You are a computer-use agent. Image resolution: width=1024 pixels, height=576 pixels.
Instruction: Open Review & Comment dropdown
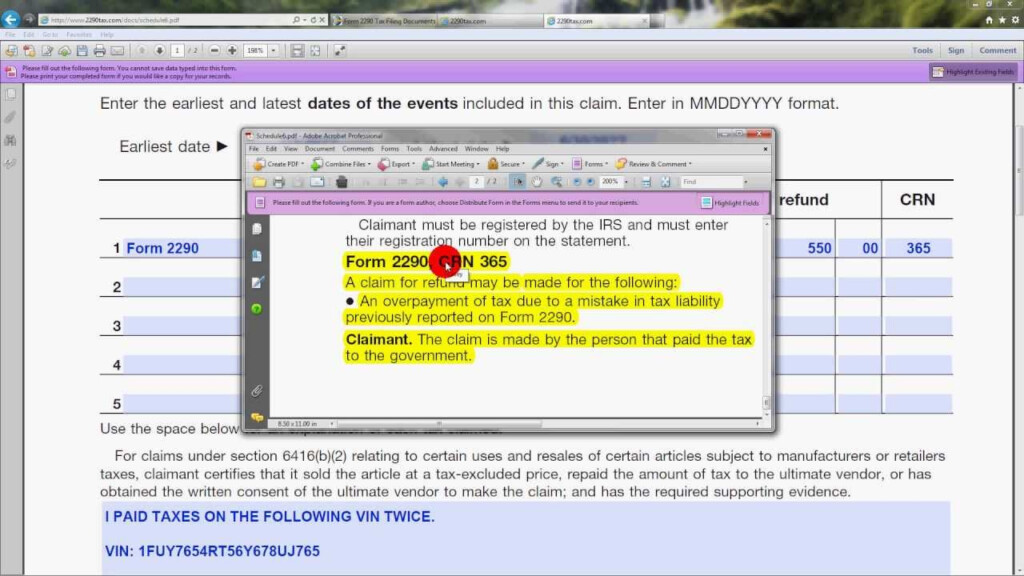pos(654,164)
